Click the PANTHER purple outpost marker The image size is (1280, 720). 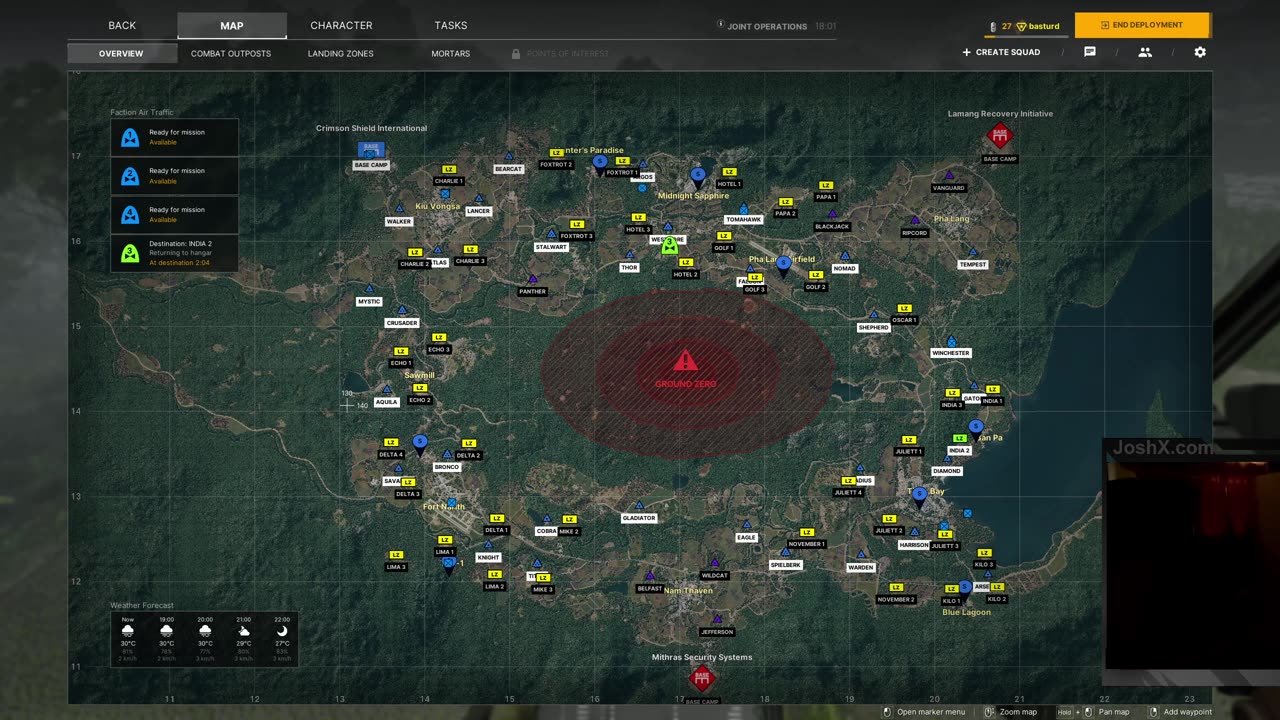click(x=532, y=279)
